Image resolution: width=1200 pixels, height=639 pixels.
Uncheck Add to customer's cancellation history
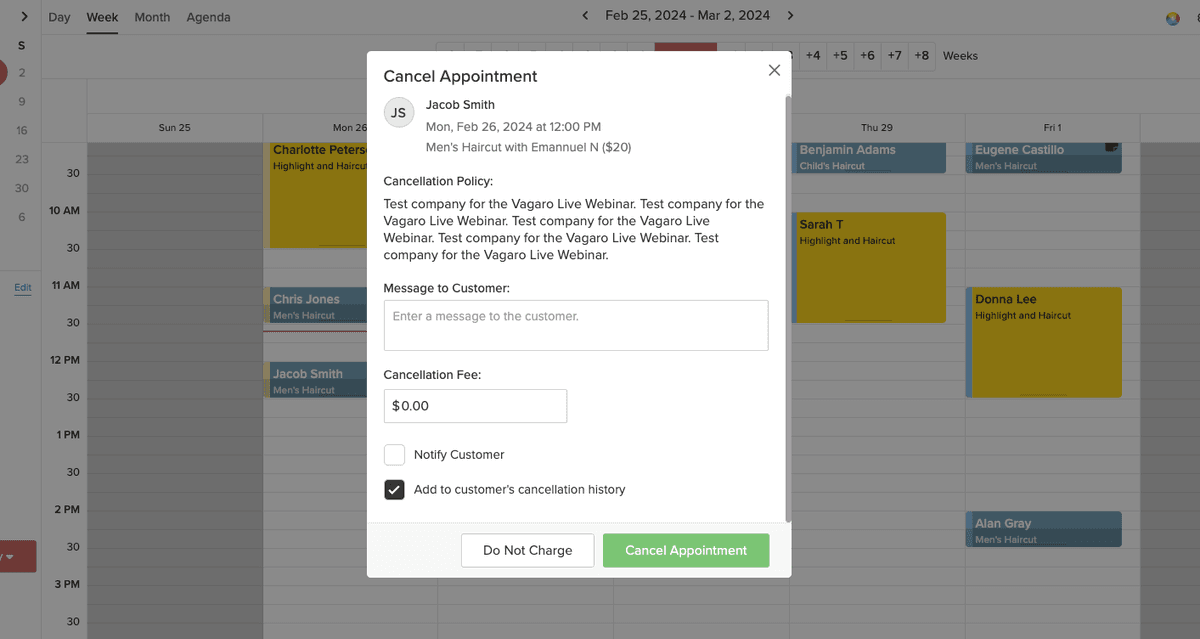[x=395, y=490]
